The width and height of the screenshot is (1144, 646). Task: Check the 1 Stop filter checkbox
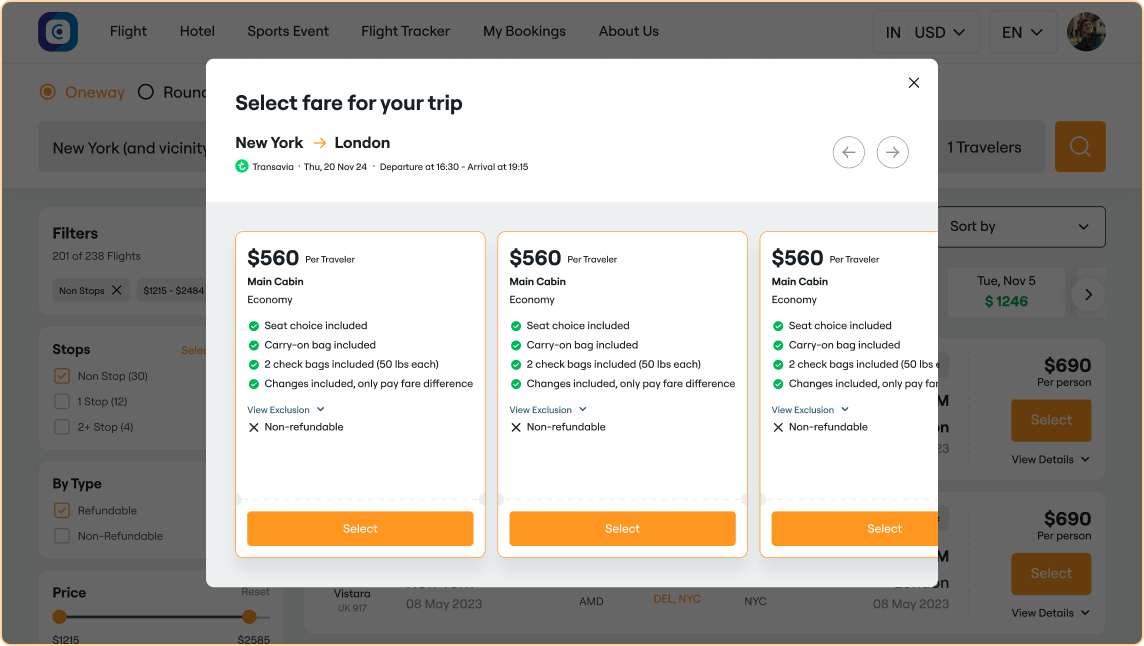point(62,401)
